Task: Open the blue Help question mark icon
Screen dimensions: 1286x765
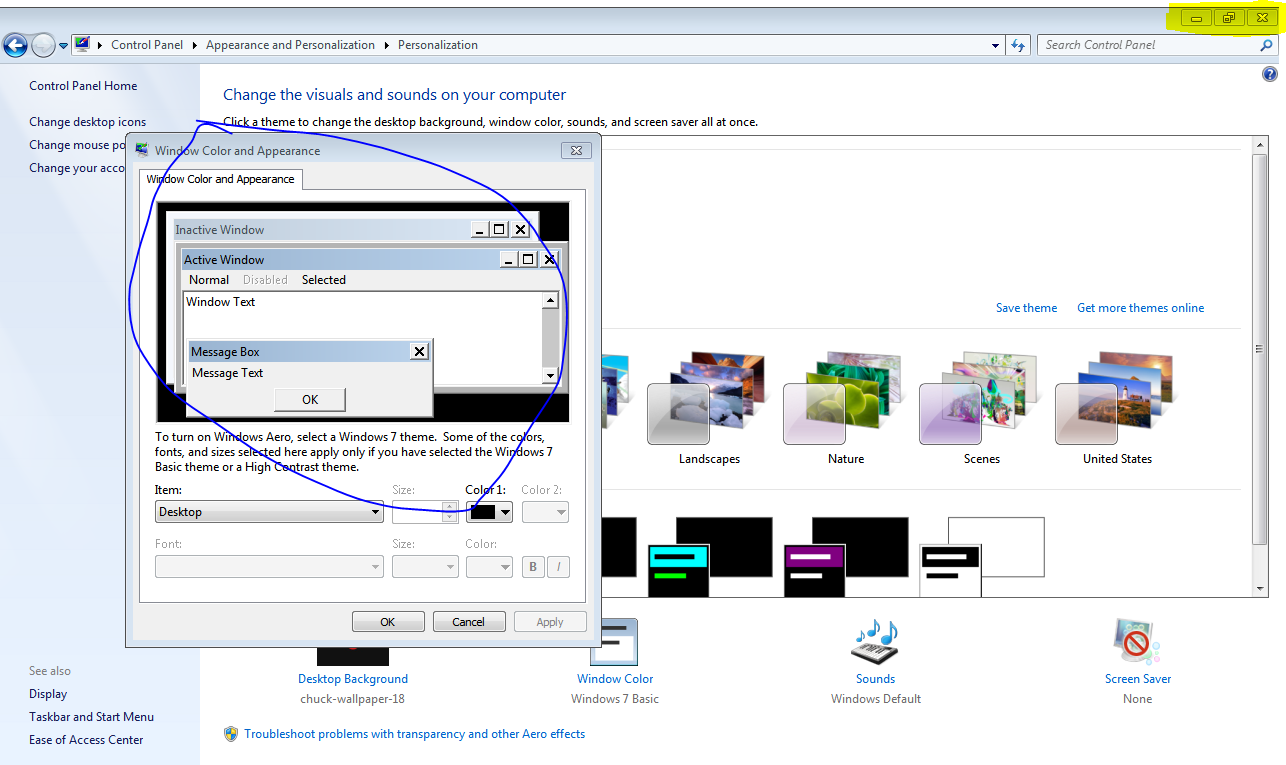Action: pyautogui.click(x=1270, y=74)
